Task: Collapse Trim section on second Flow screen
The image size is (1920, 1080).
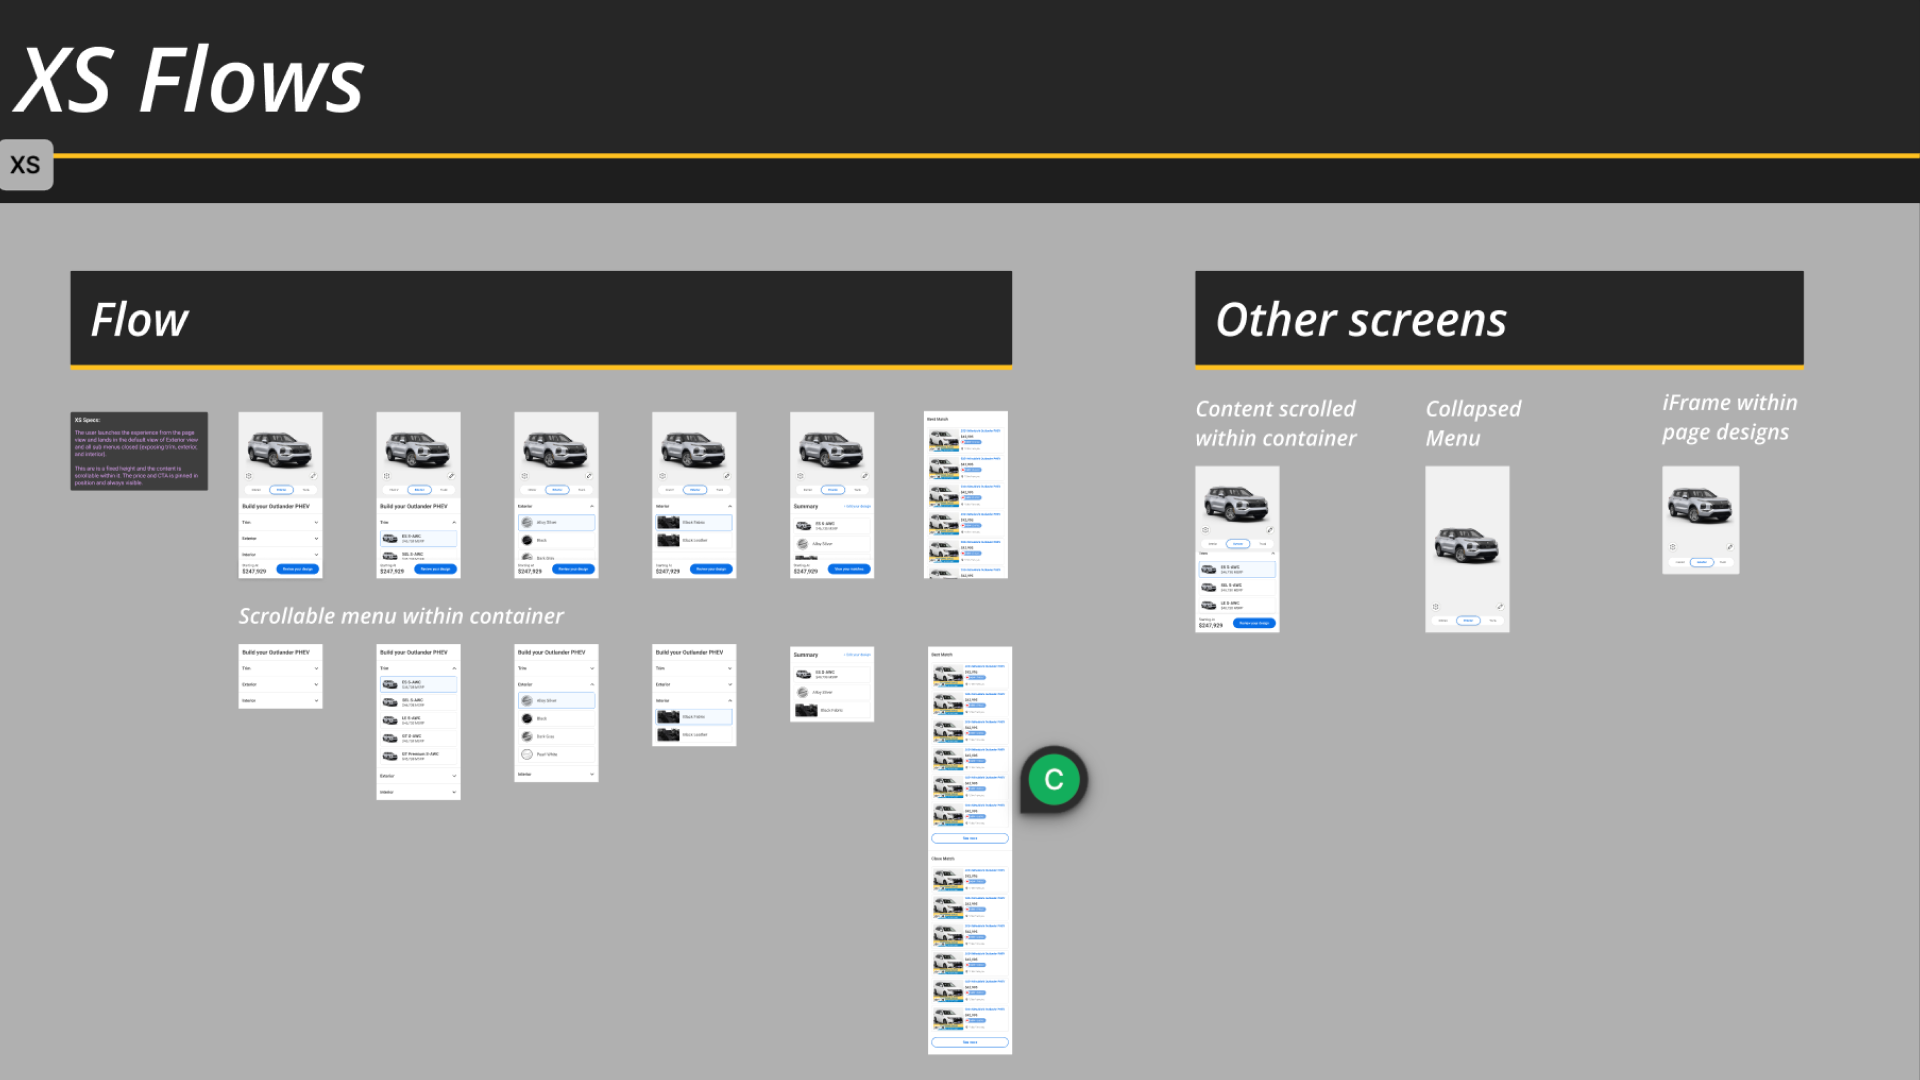Action: click(454, 522)
